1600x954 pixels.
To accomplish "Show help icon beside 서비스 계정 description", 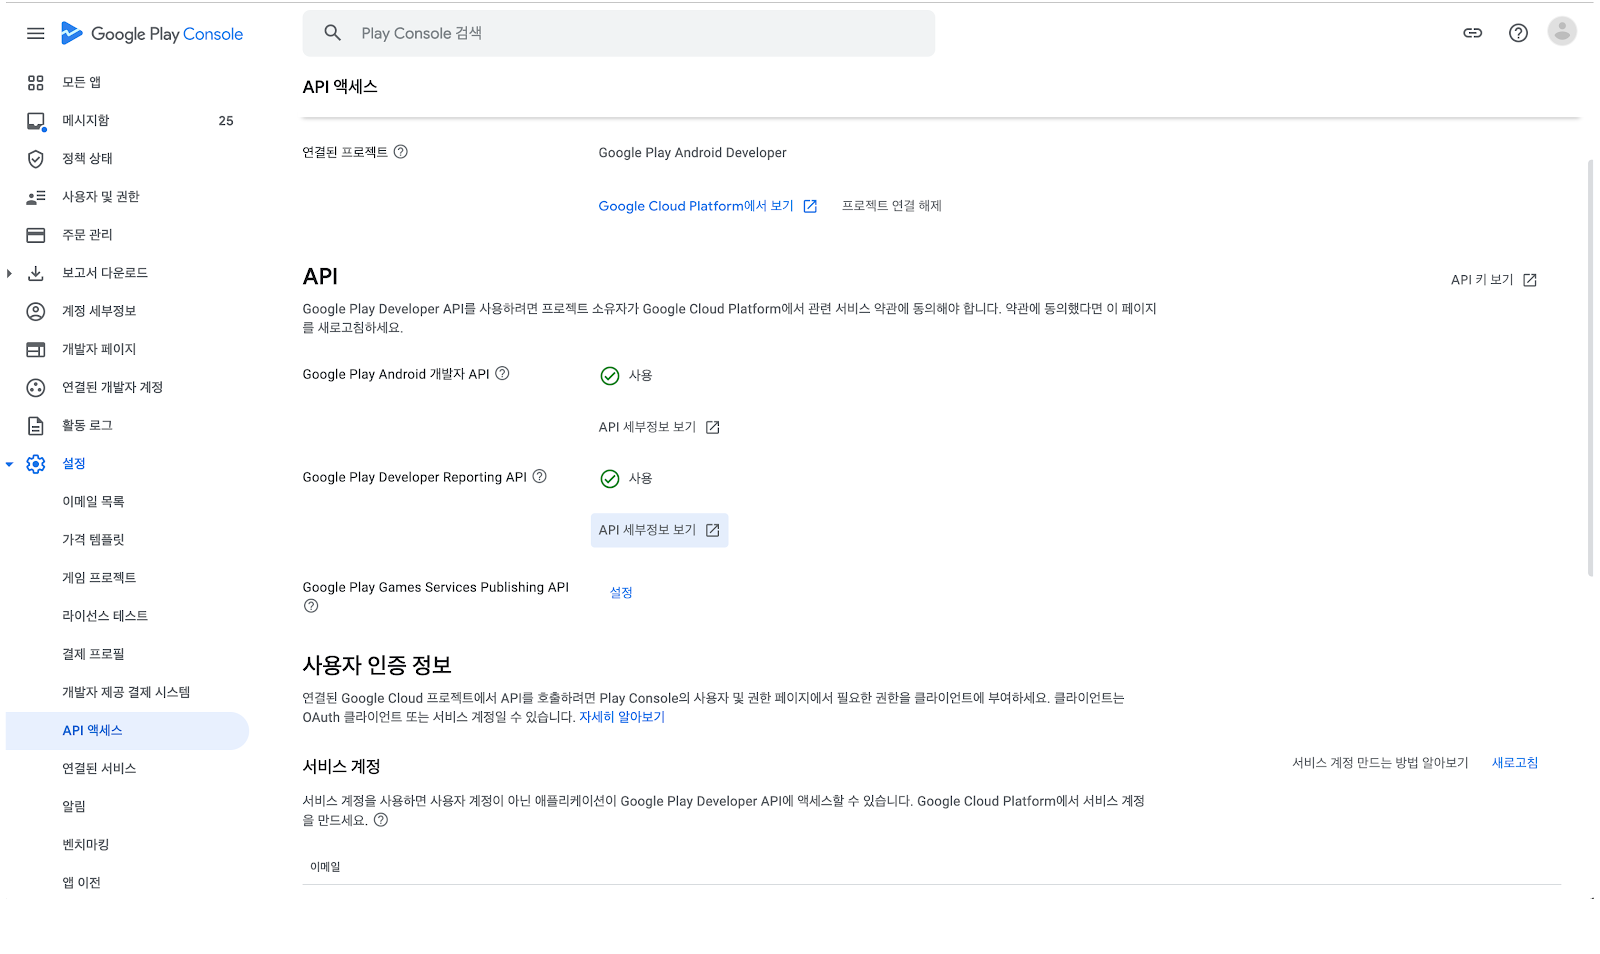I will point(381,820).
